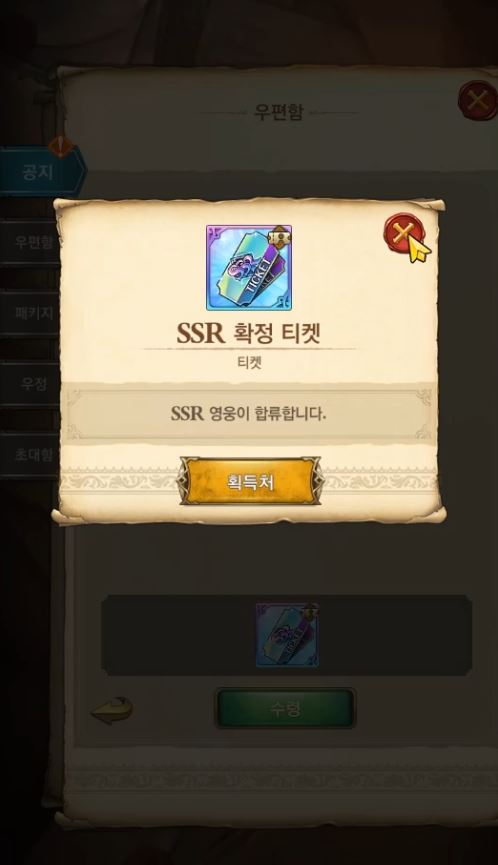Image resolution: width=498 pixels, height=865 pixels.
Task: Click gold badge on dimmed reward ticket
Action: click(x=309, y=612)
